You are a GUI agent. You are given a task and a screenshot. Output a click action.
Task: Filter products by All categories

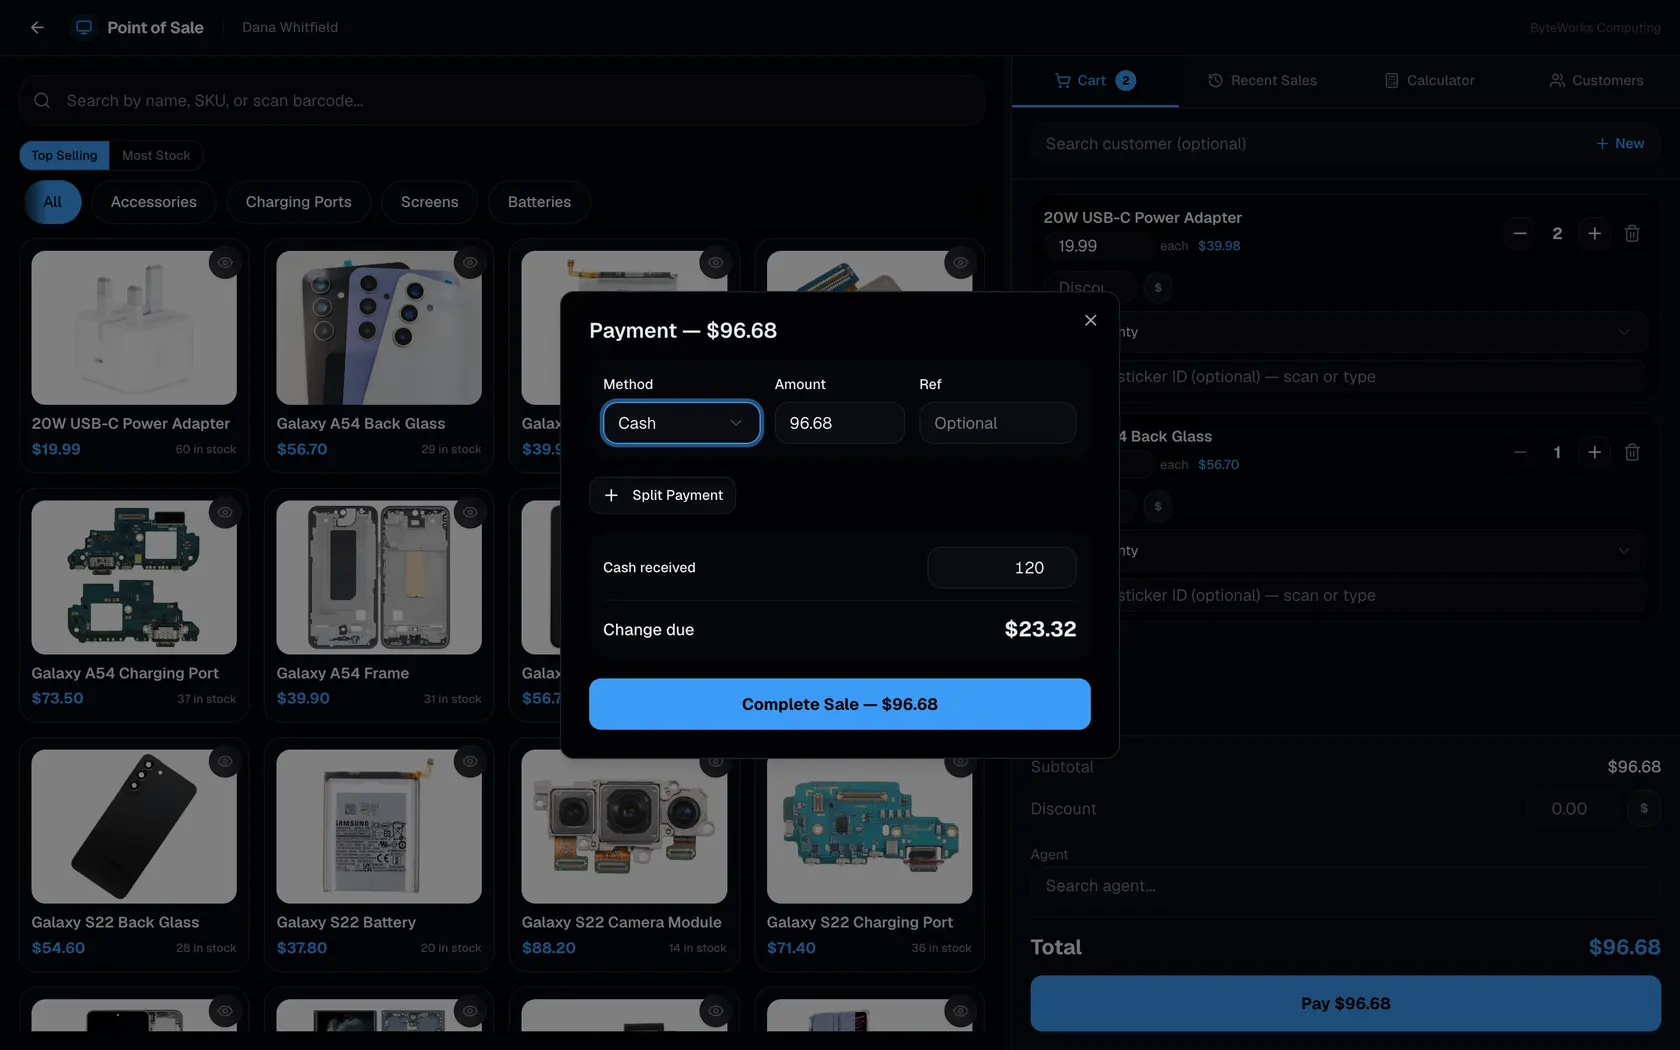pos(52,202)
